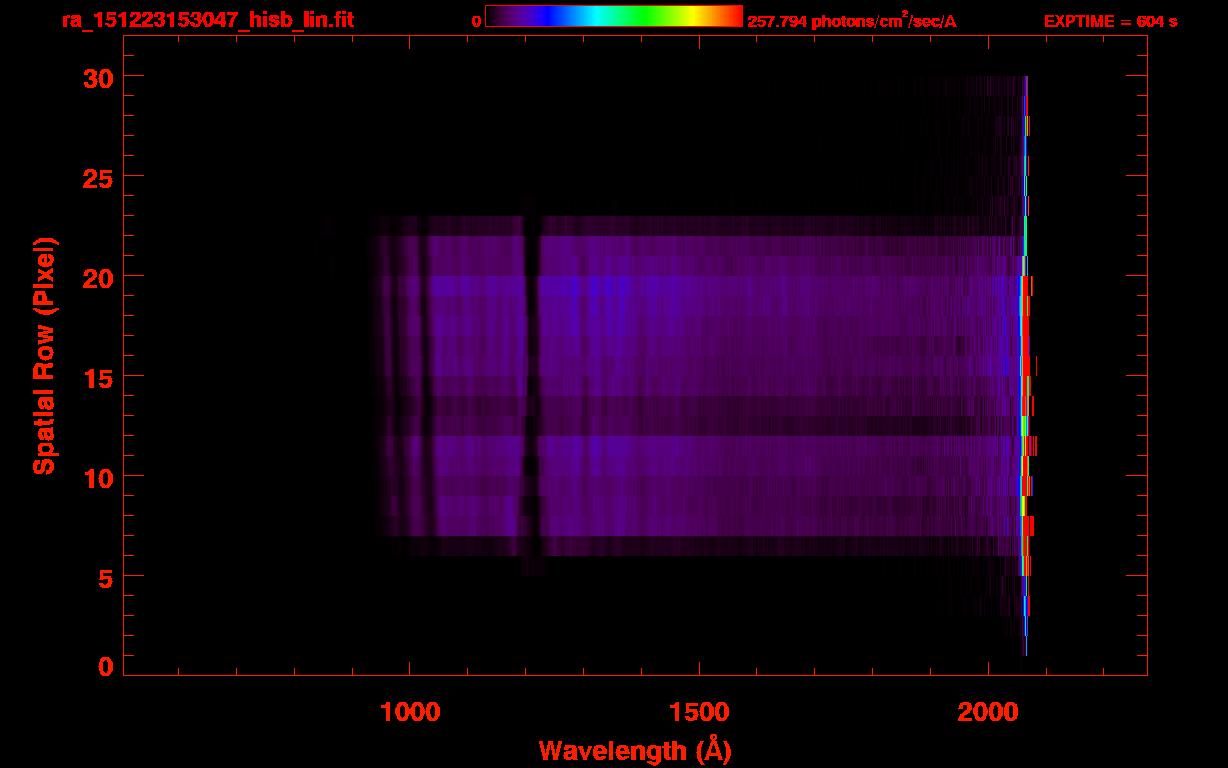Click the y-axis tick label 0
Screen dimensions: 1228x768
[106, 666]
